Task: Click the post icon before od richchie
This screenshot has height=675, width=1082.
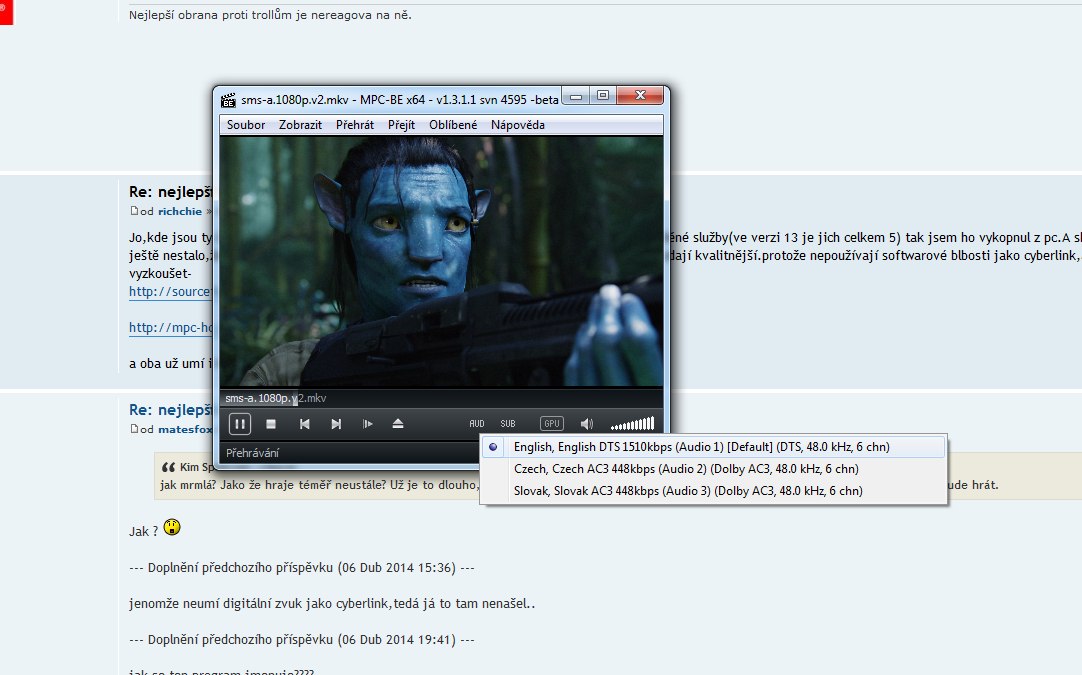Action: click(134, 211)
